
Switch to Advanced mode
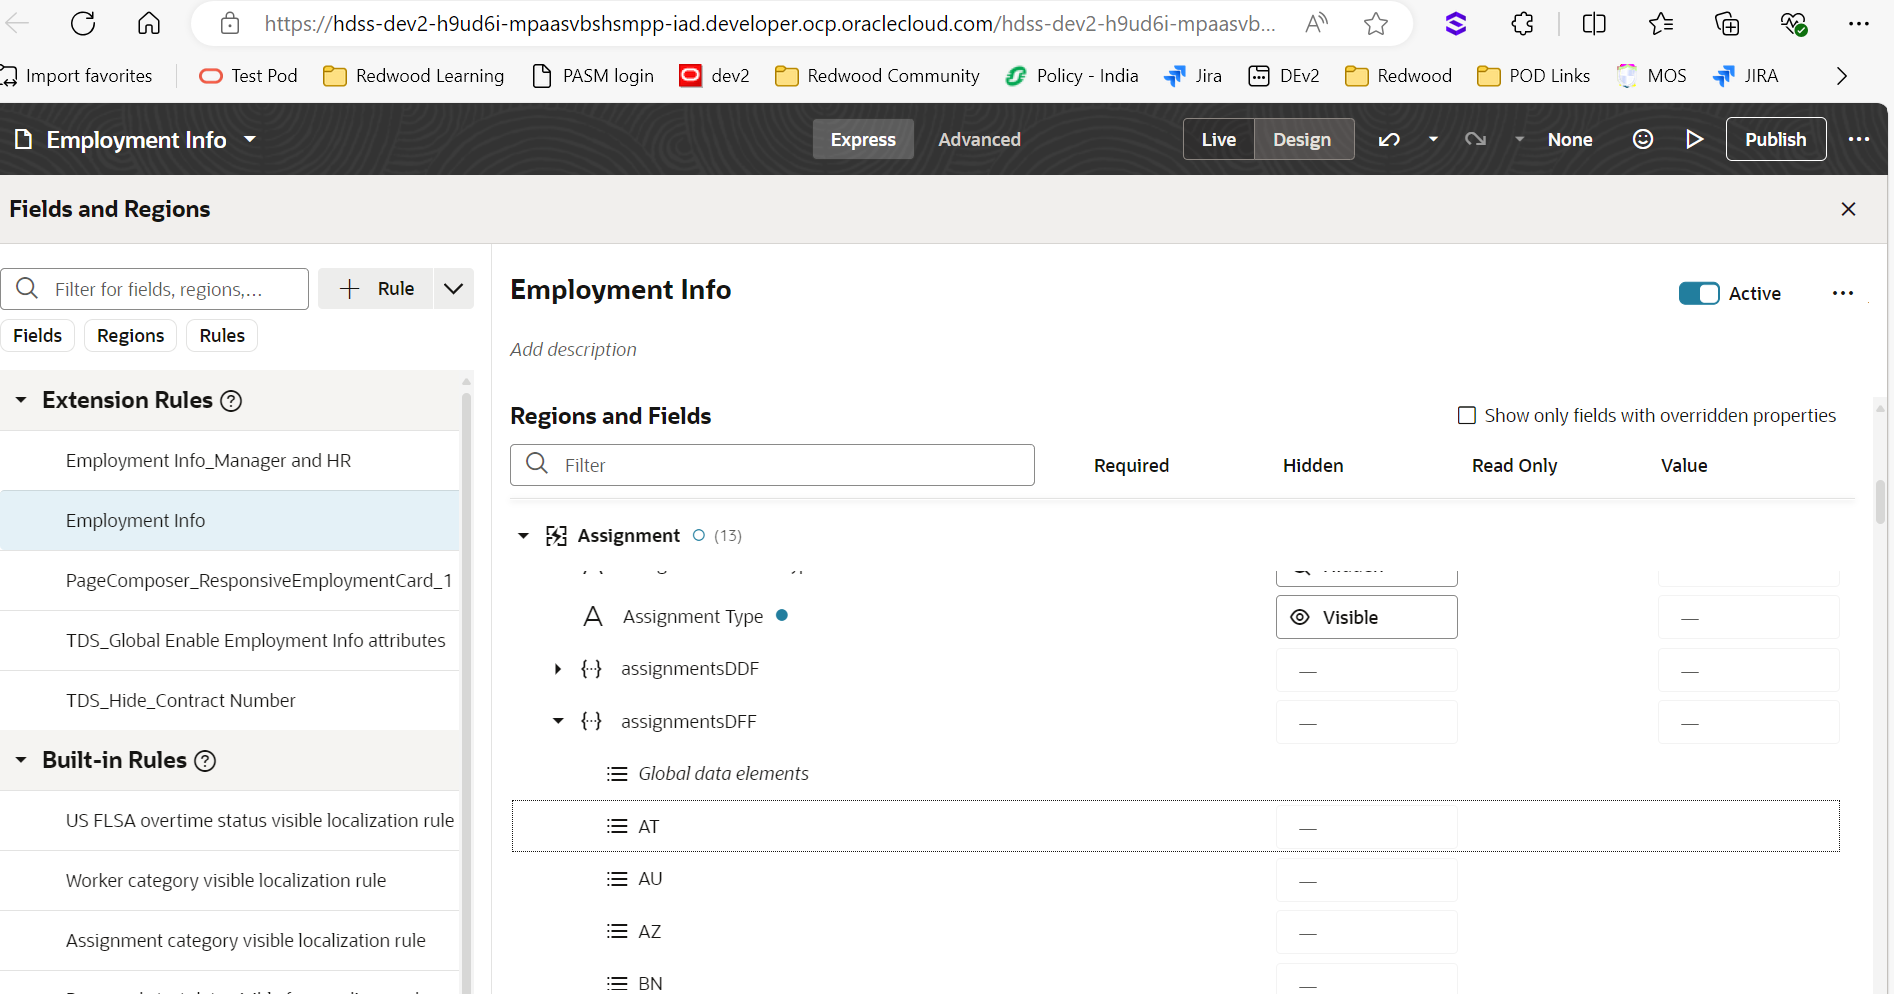(x=979, y=139)
